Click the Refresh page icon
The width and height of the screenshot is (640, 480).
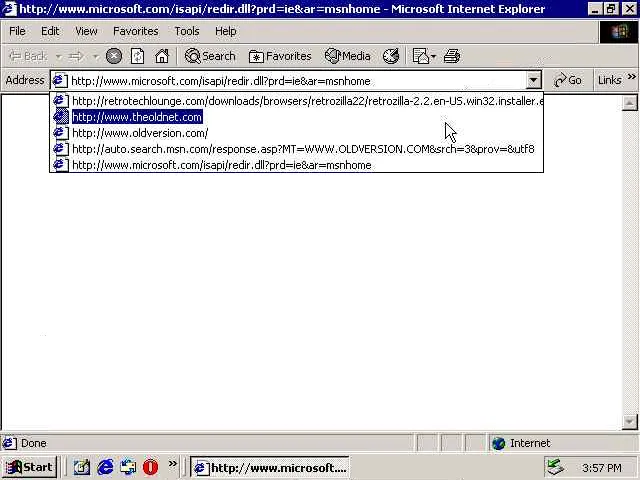coord(138,56)
